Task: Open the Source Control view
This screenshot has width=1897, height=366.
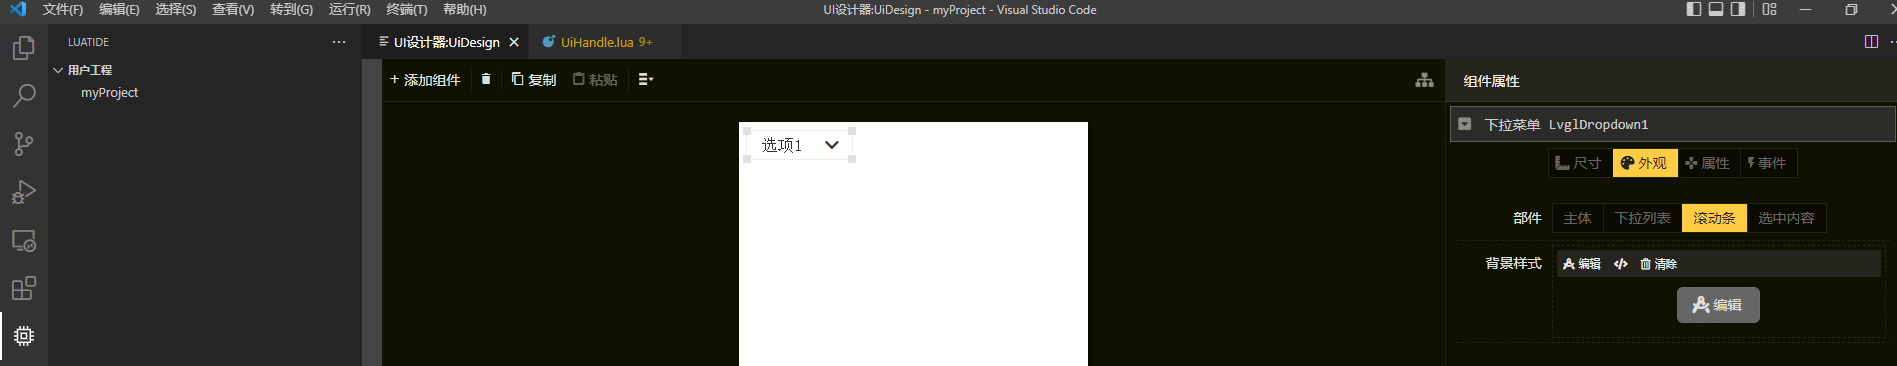Action: pos(24,144)
